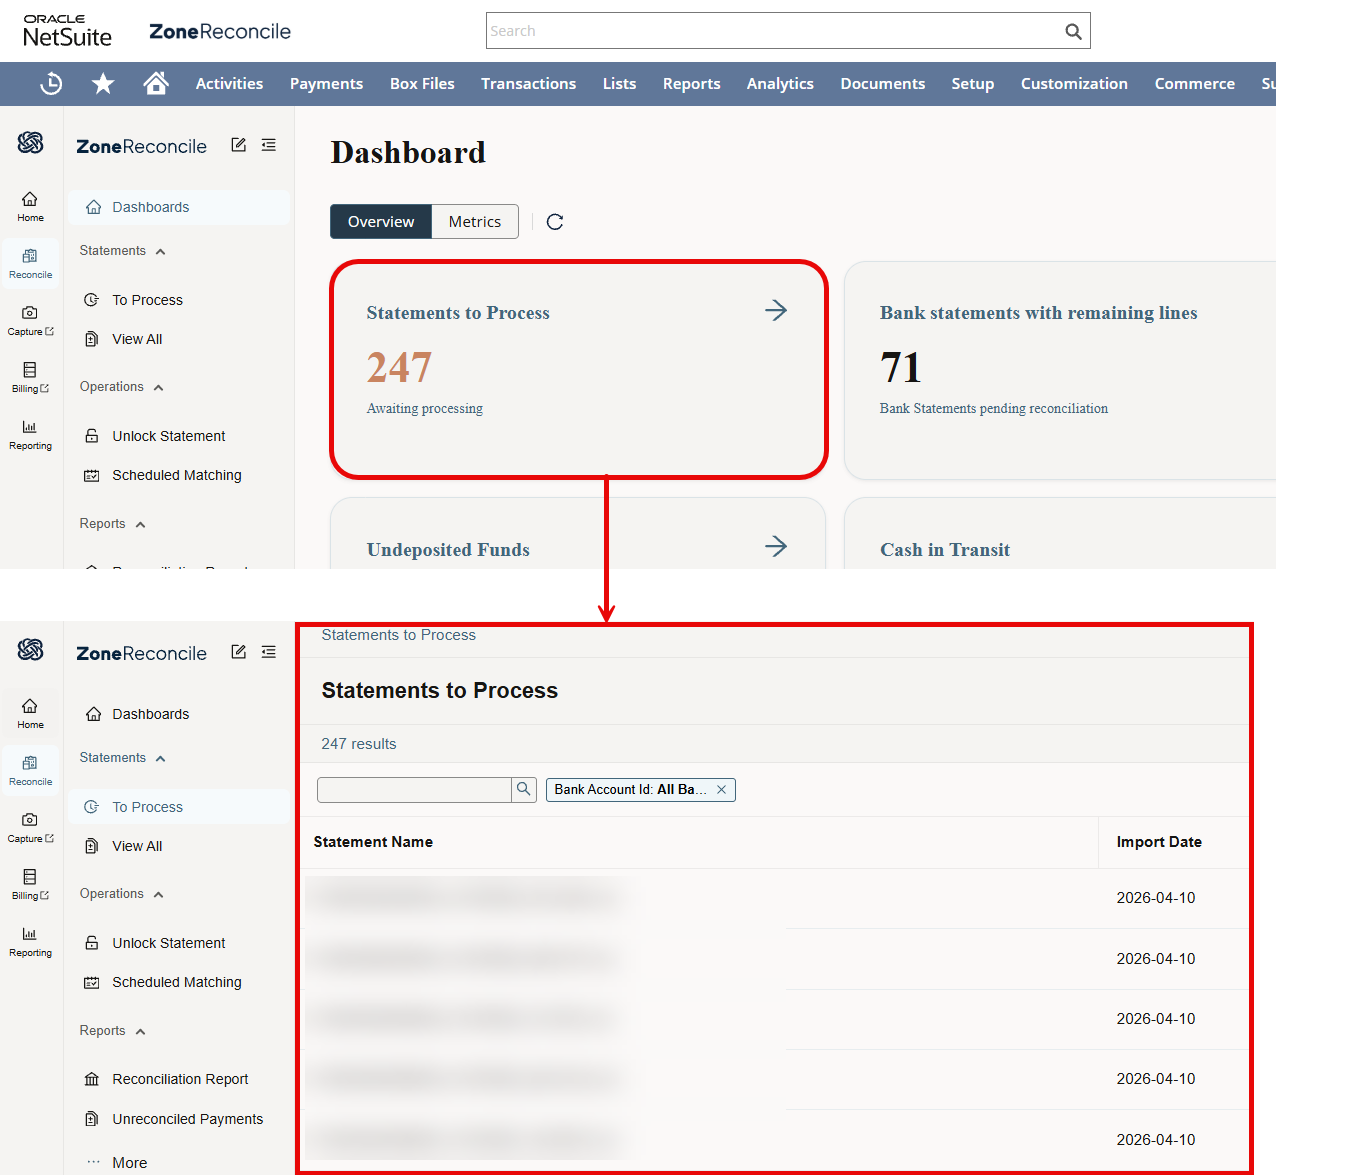Screen dimensions: 1358x1175
Task: Open Billing in the lower icon rail
Action: pyautogui.click(x=30, y=884)
